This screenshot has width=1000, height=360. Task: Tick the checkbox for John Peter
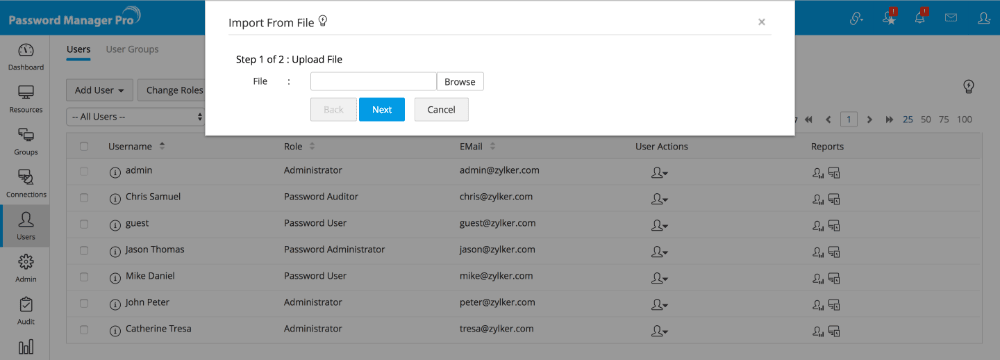[84, 303]
